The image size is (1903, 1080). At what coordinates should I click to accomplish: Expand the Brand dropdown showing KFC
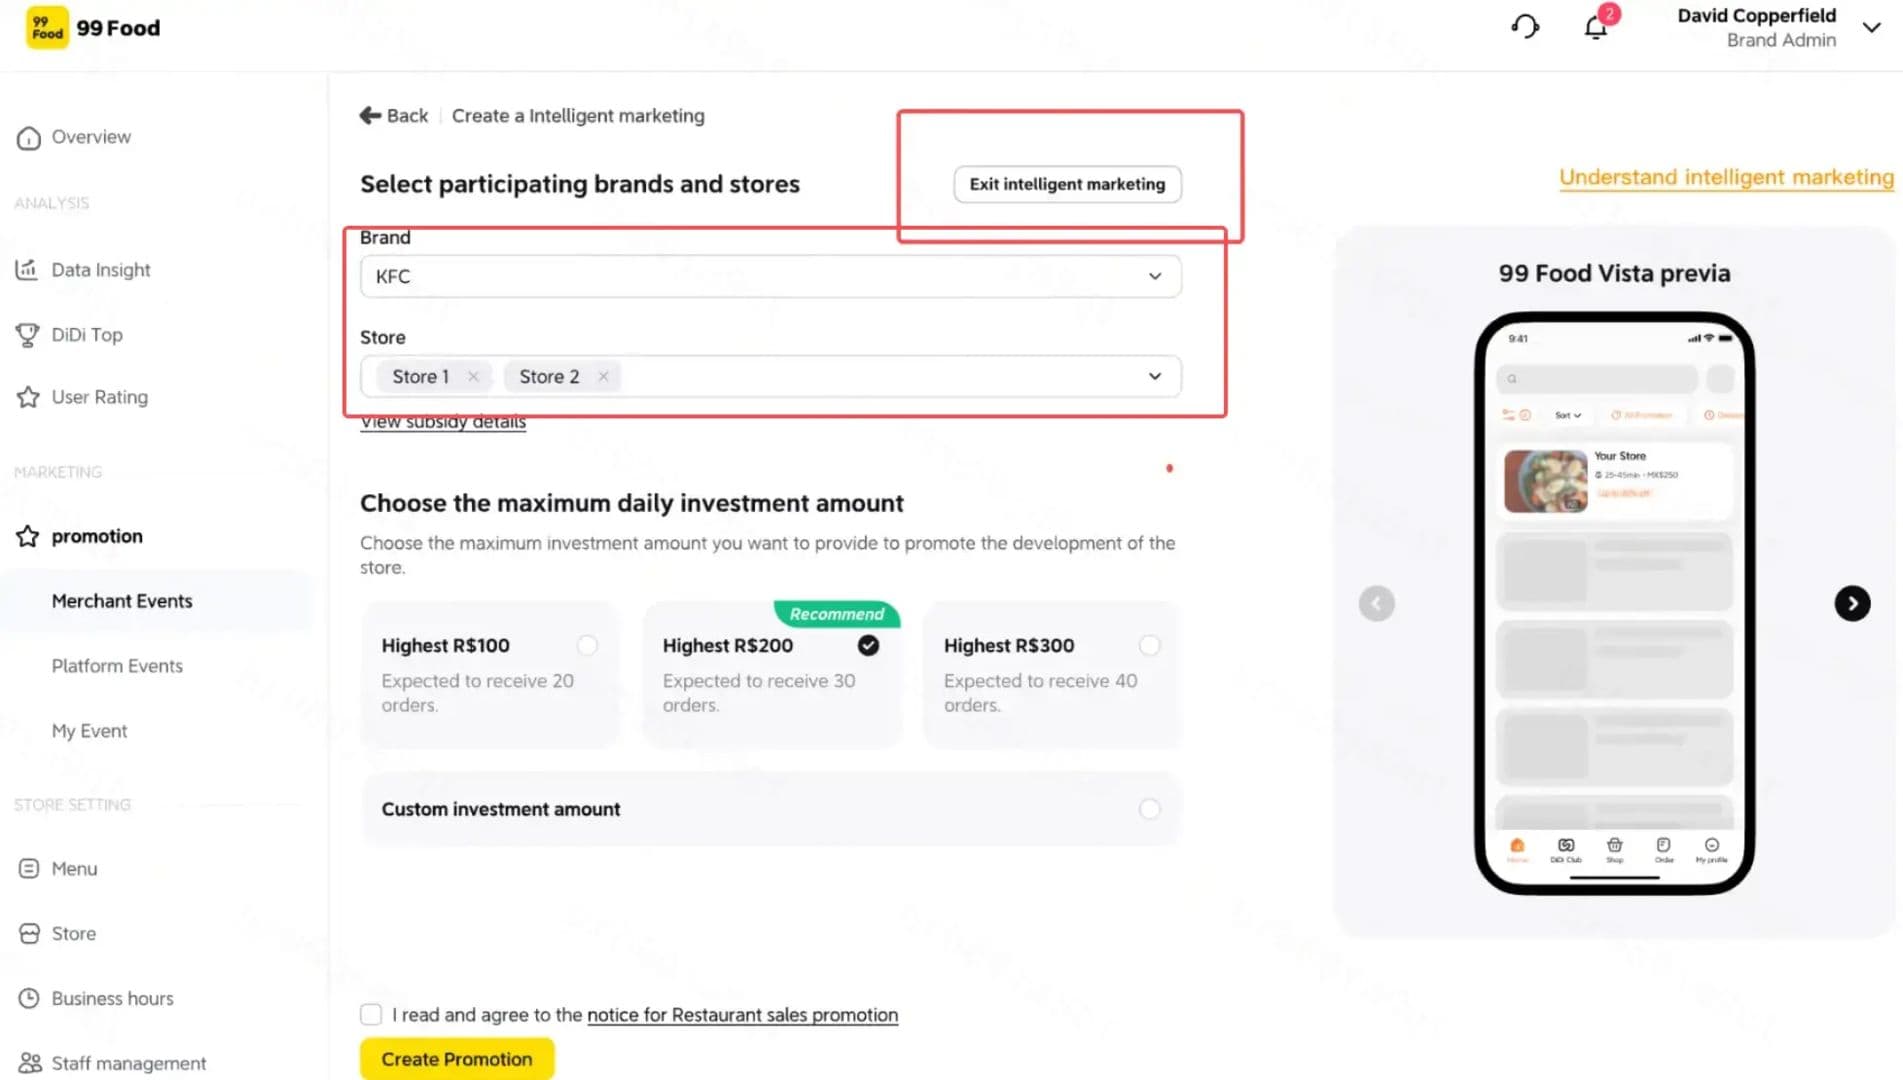(x=770, y=276)
